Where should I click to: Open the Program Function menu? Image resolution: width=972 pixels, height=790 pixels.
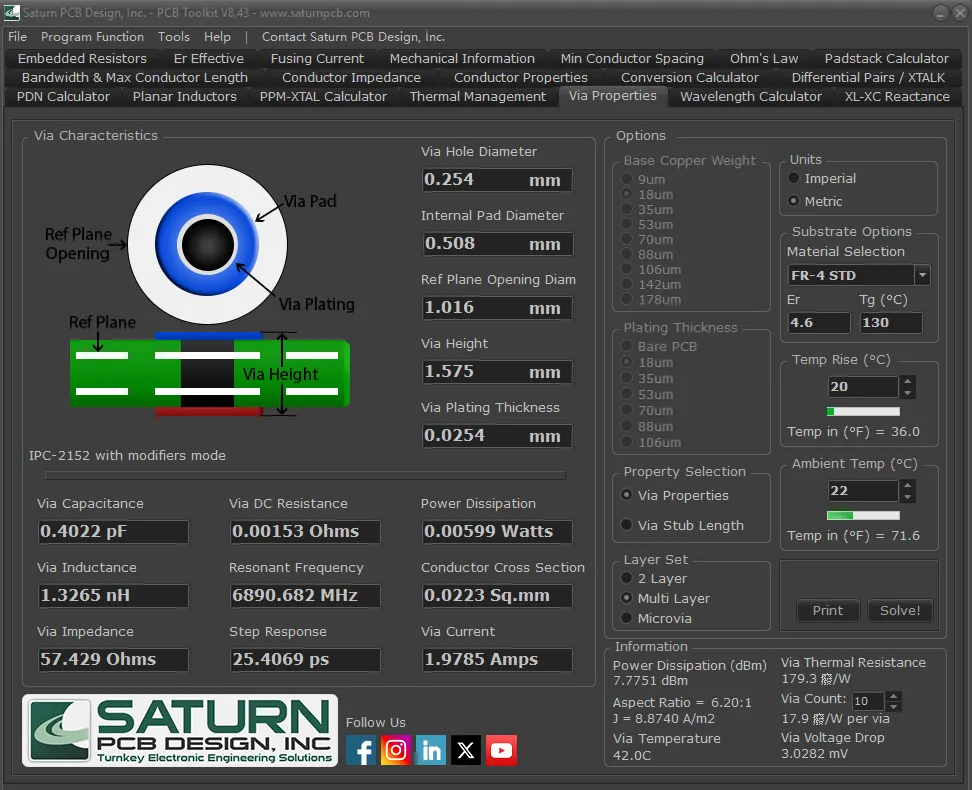tap(92, 37)
